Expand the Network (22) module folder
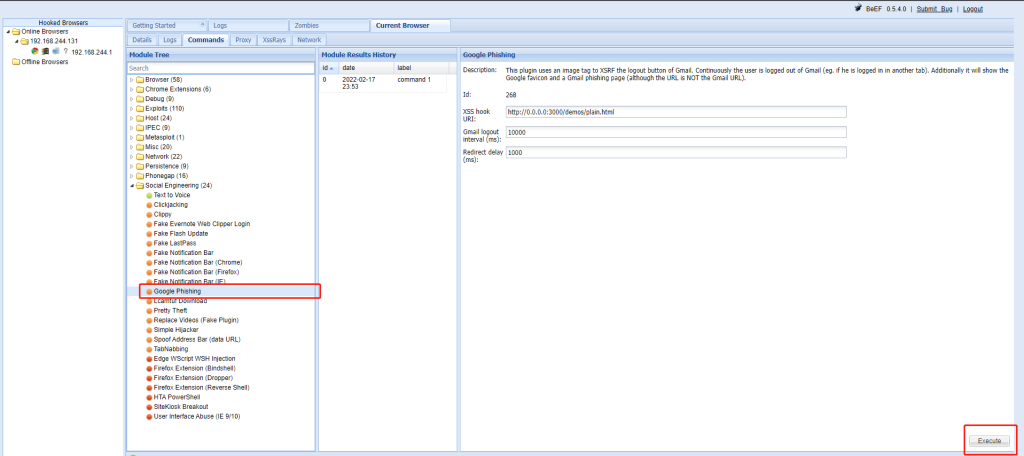1024x456 pixels. [x=131, y=157]
